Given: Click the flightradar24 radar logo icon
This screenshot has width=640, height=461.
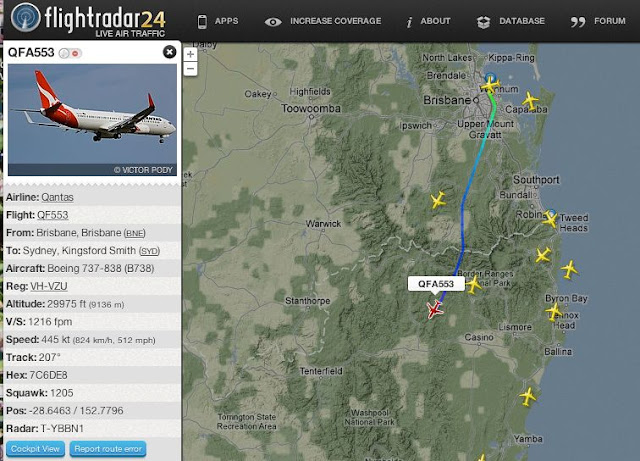Looking at the screenshot, I should [x=26, y=18].
